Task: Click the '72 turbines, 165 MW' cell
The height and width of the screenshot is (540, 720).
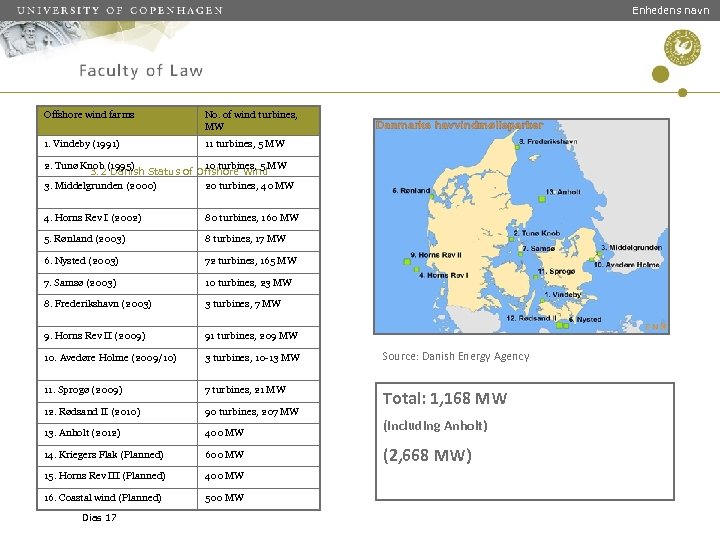Action: pyautogui.click(x=259, y=262)
